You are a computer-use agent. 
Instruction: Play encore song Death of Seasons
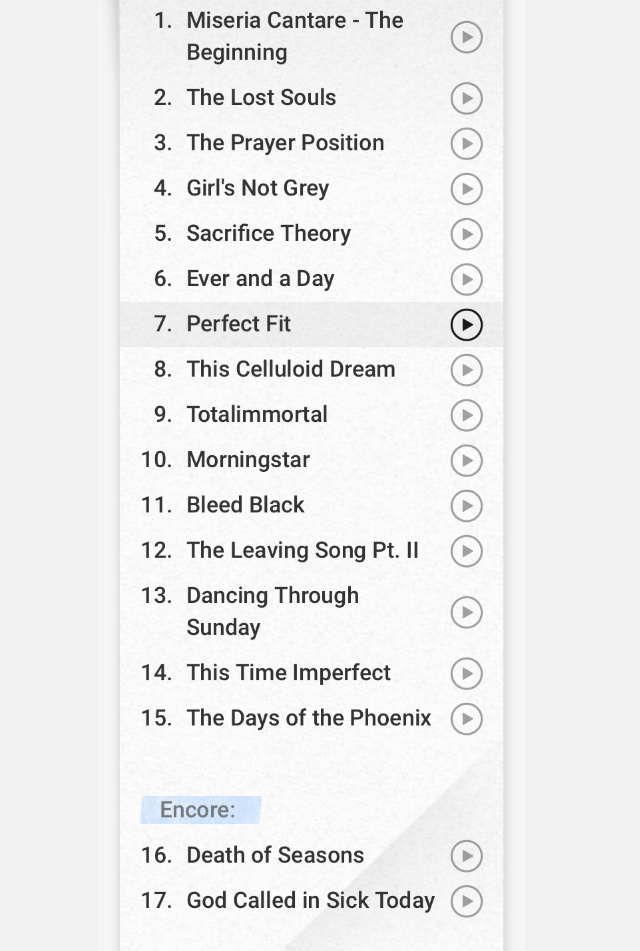(x=467, y=856)
